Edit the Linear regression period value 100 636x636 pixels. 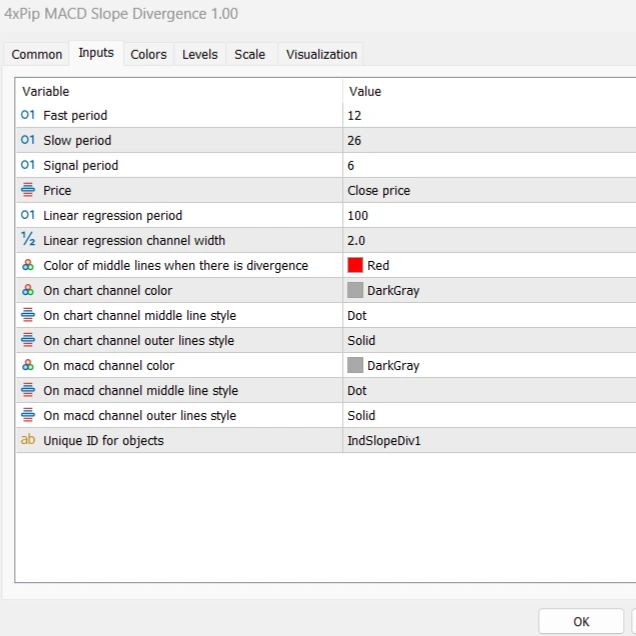coord(488,215)
